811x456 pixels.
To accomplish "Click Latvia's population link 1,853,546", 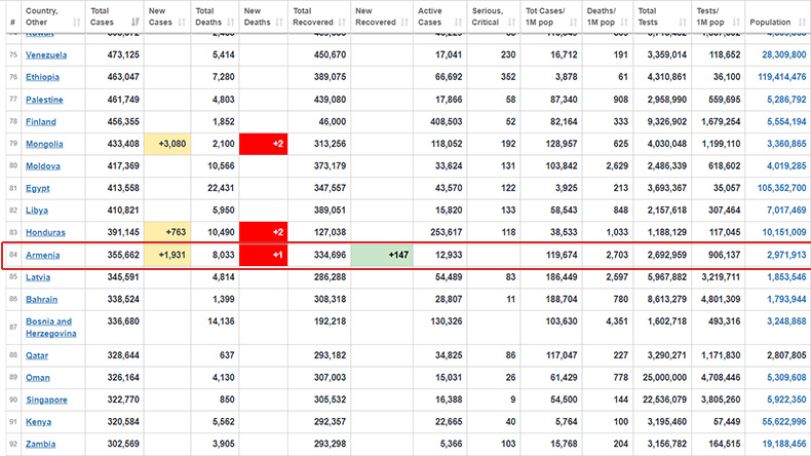I will tap(787, 277).
